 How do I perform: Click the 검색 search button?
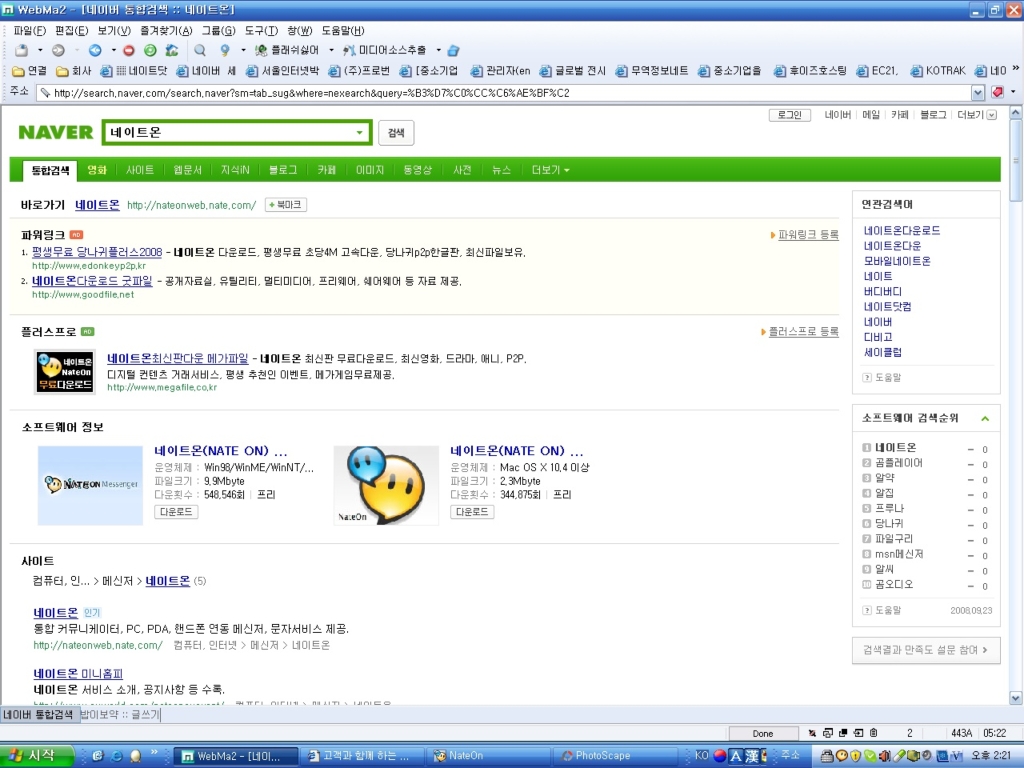tap(396, 133)
